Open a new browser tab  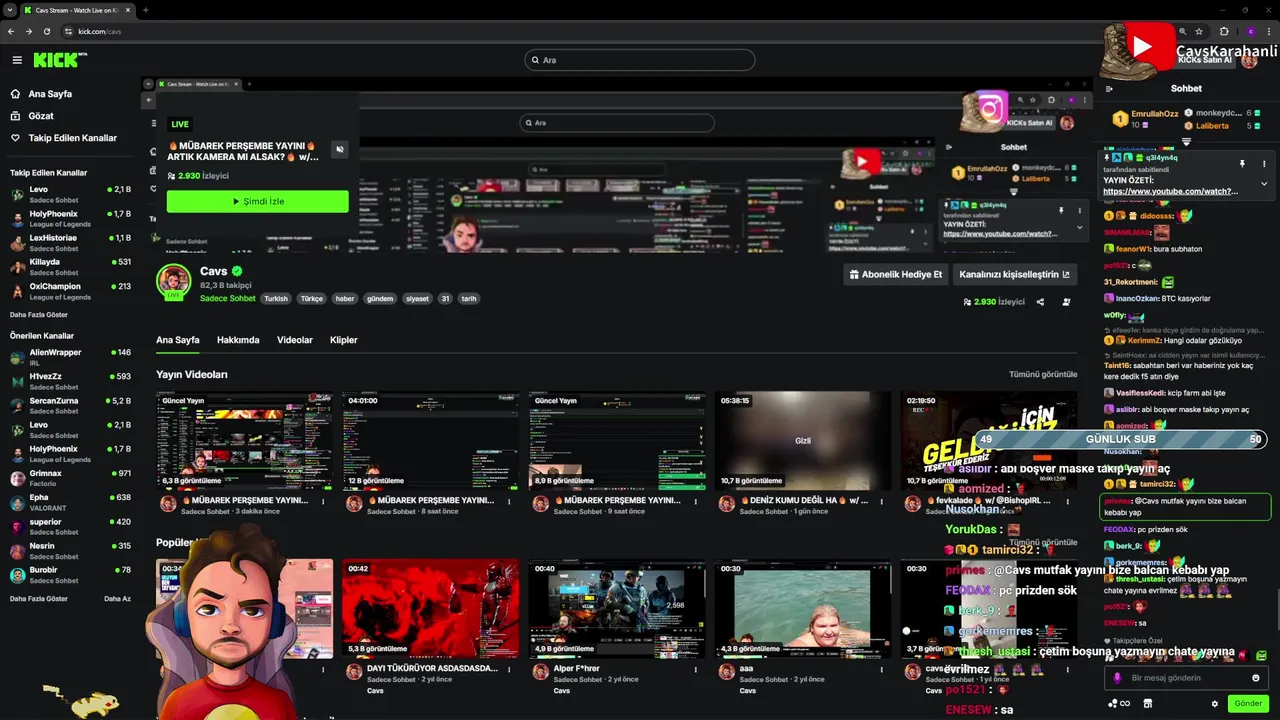(146, 10)
